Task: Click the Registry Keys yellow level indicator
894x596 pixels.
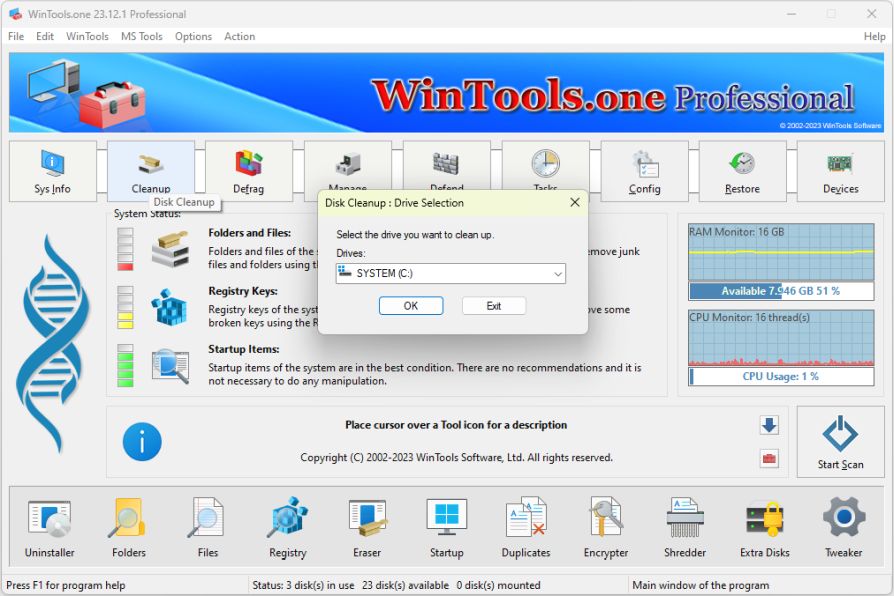Action: (125, 307)
